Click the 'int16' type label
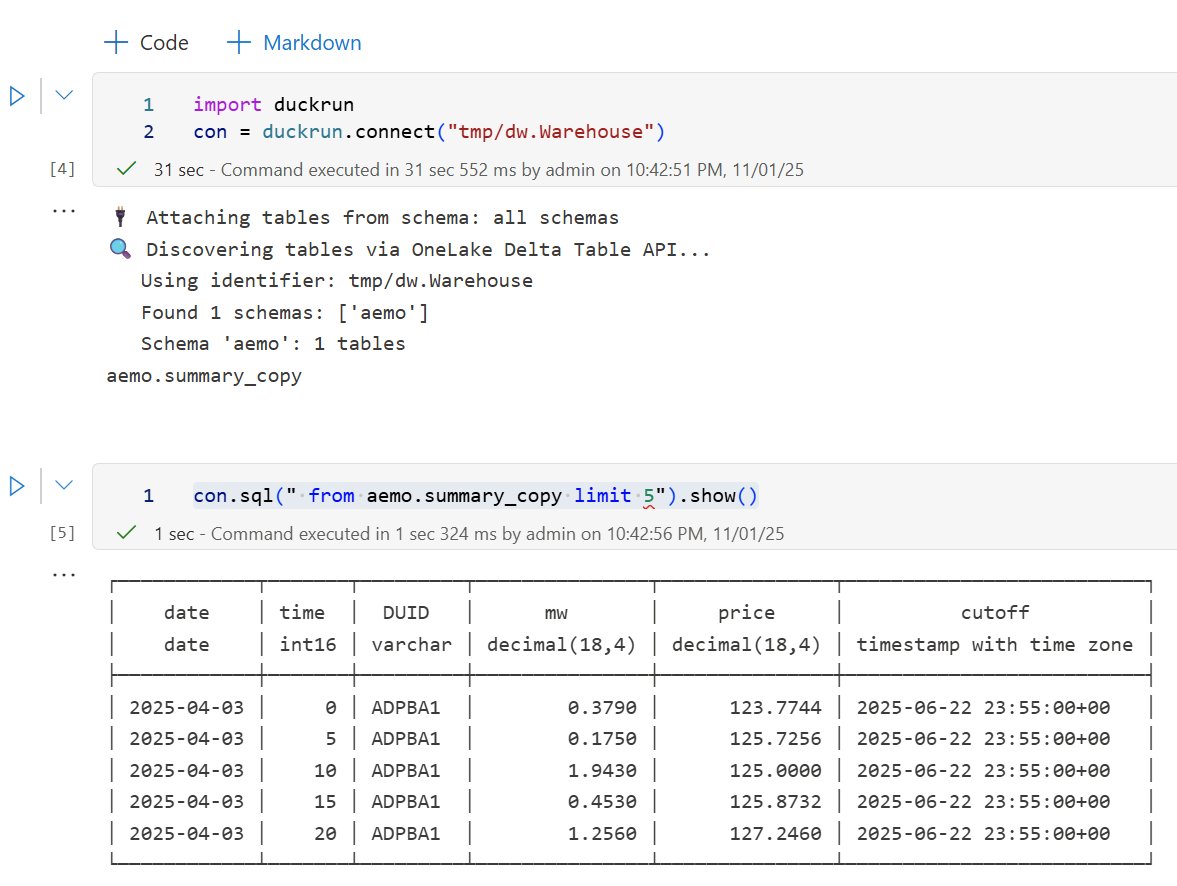 [308, 644]
